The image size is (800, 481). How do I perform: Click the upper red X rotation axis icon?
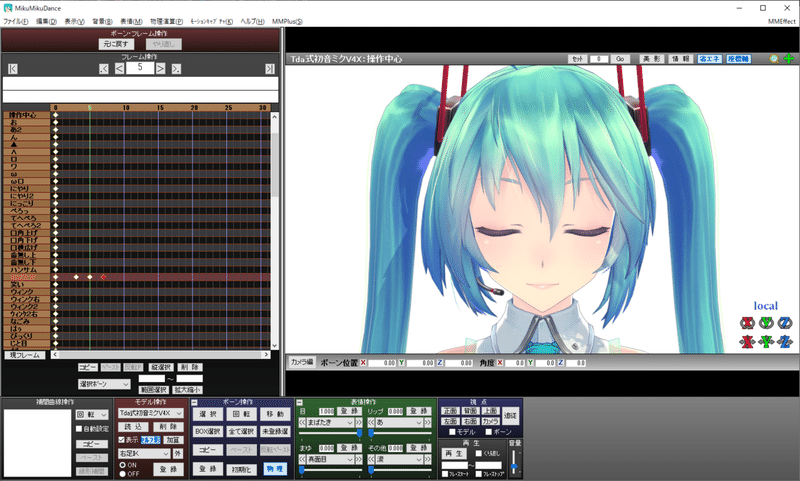[x=747, y=323]
